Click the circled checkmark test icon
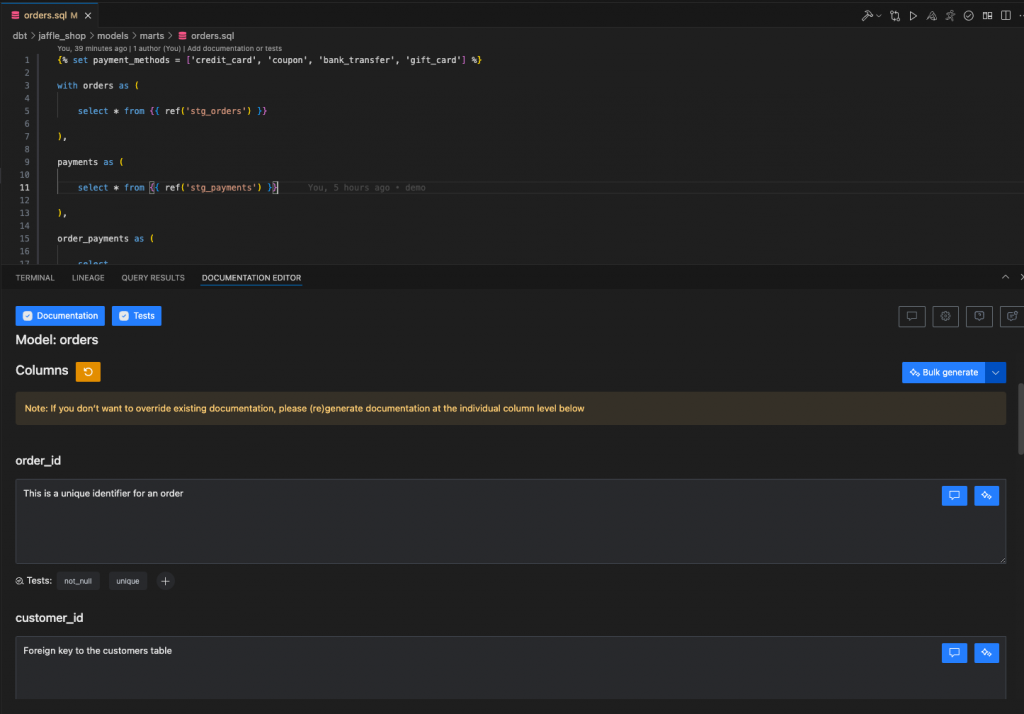Screen dimensions: 1024x714 968,16
